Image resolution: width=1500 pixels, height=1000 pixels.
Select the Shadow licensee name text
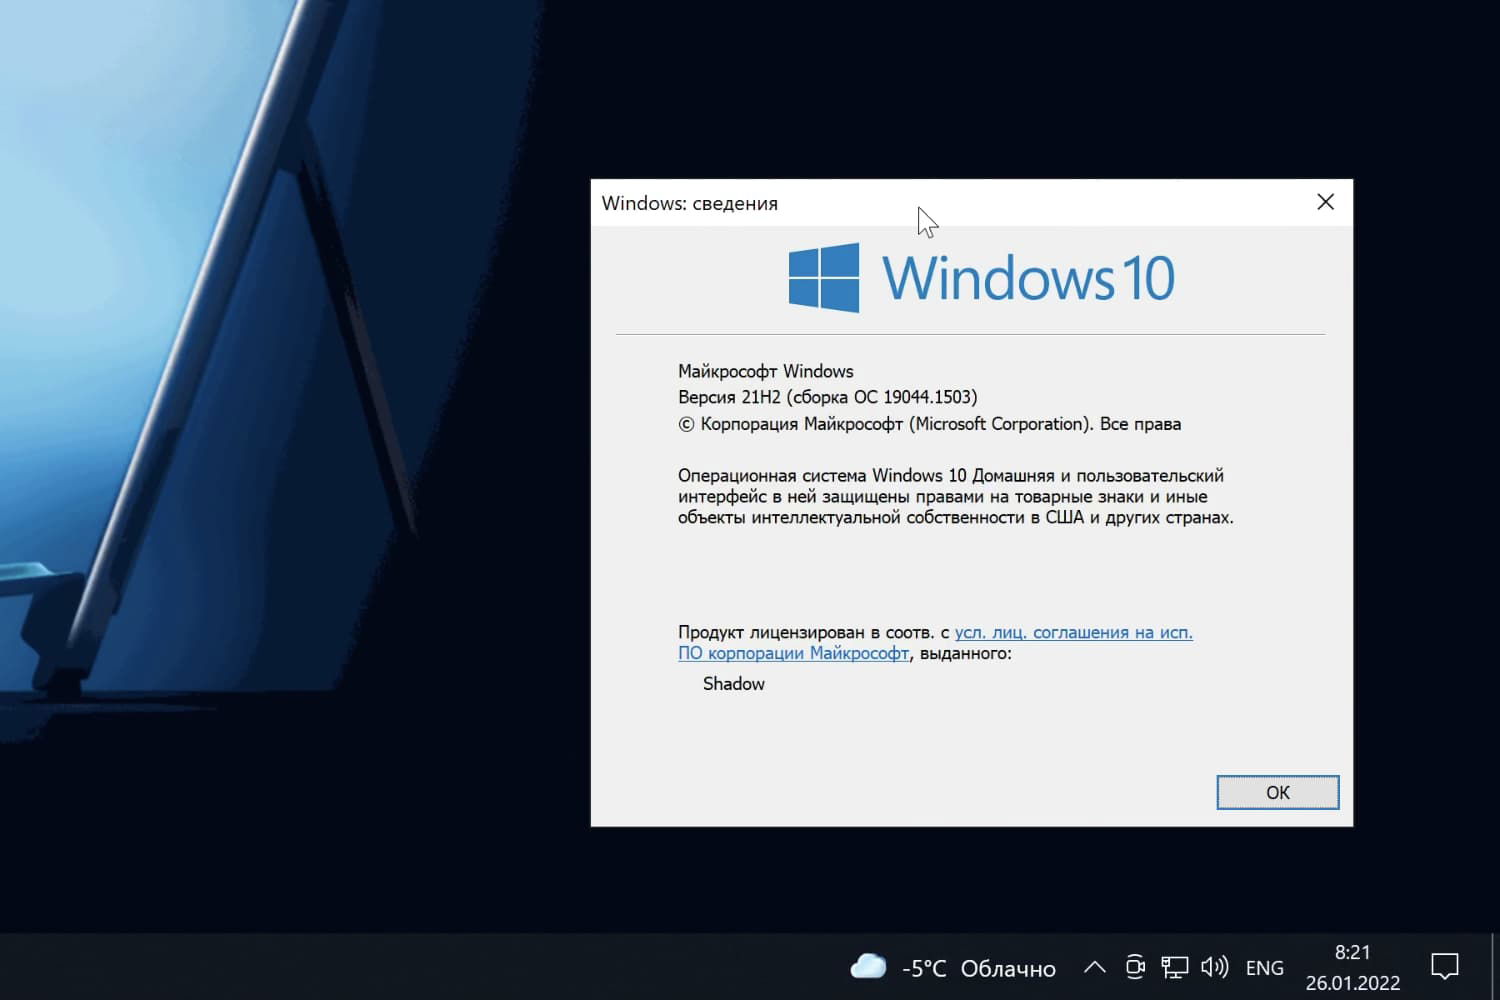coord(733,684)
